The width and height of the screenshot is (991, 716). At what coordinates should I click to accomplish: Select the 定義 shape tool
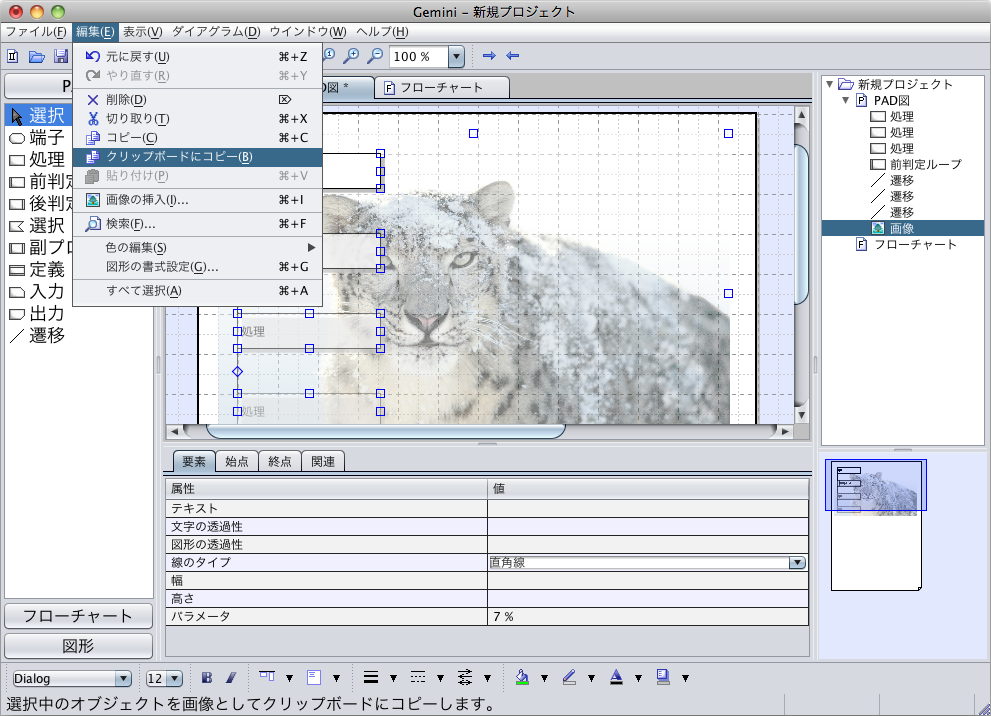pyautogui.click(x=38, y=270)
